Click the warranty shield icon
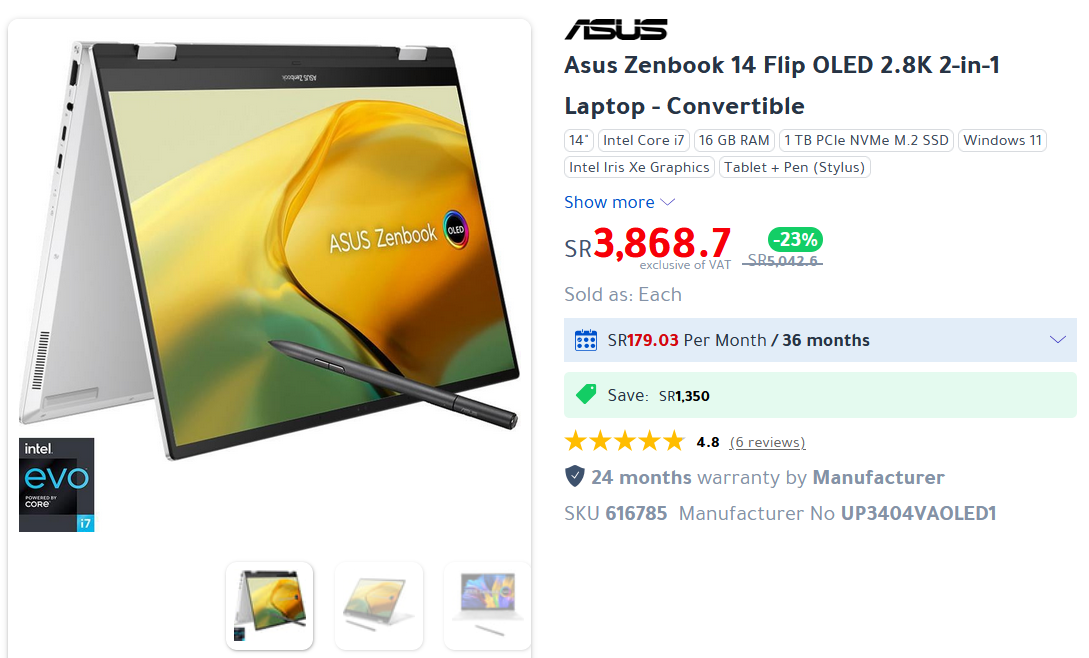 (x=574, y=477)
